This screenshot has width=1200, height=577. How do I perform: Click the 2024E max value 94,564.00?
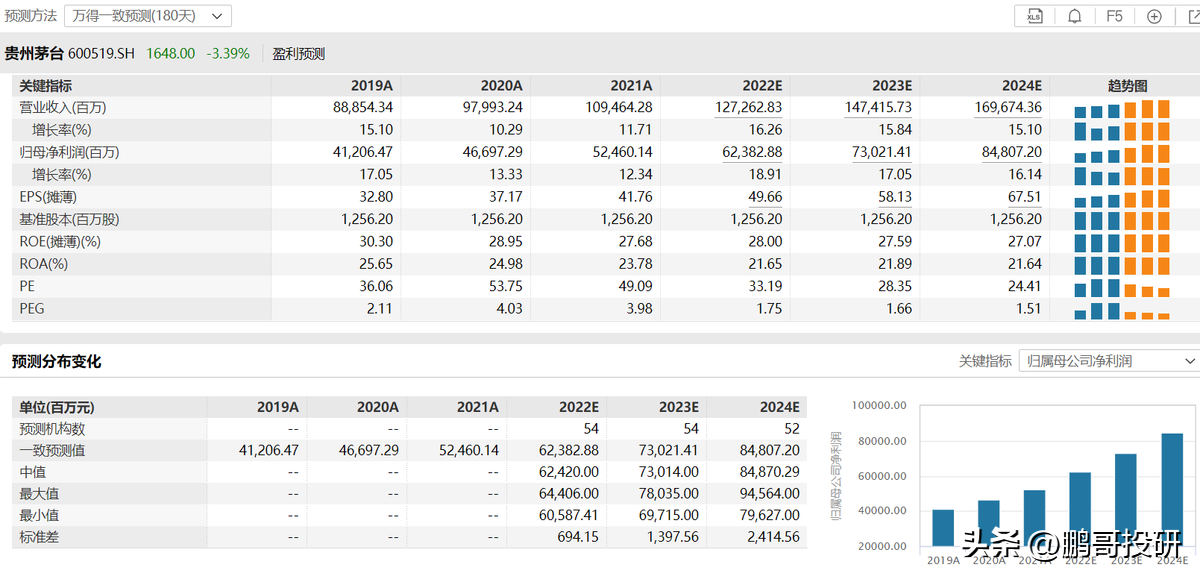770,493
